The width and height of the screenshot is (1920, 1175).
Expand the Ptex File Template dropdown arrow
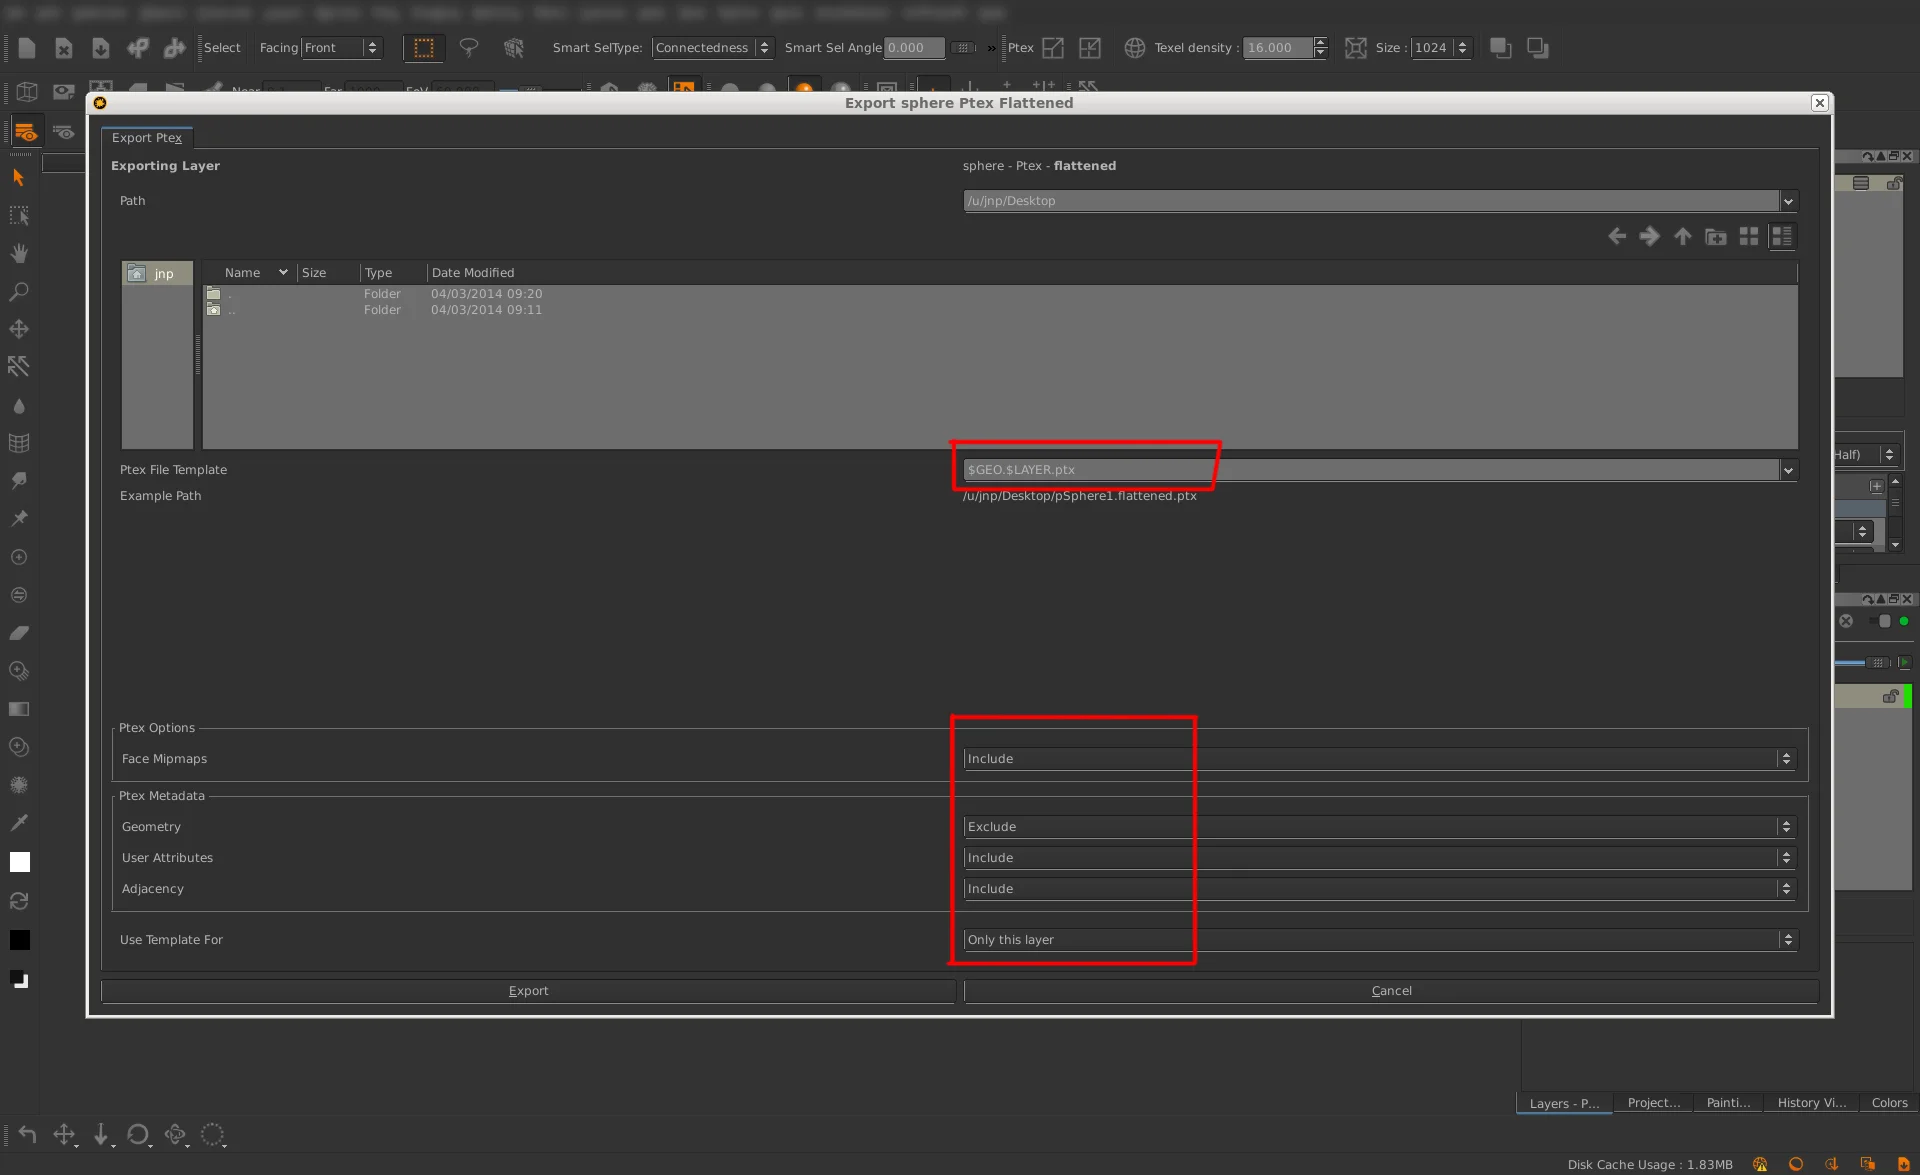click(1788, 470)
